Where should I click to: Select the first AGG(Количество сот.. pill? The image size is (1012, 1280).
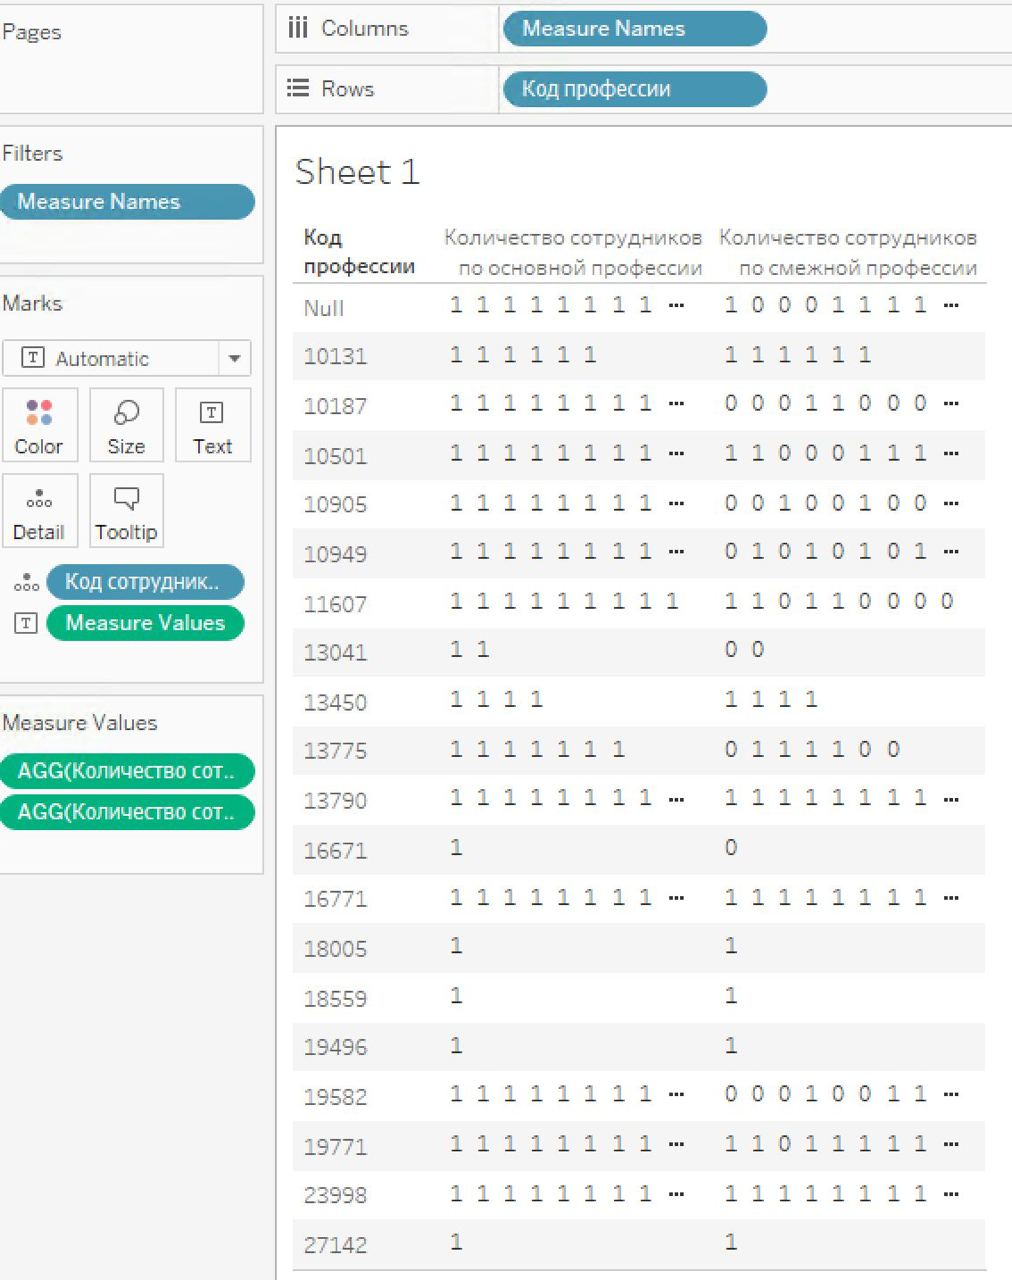[x=127, y=771]
